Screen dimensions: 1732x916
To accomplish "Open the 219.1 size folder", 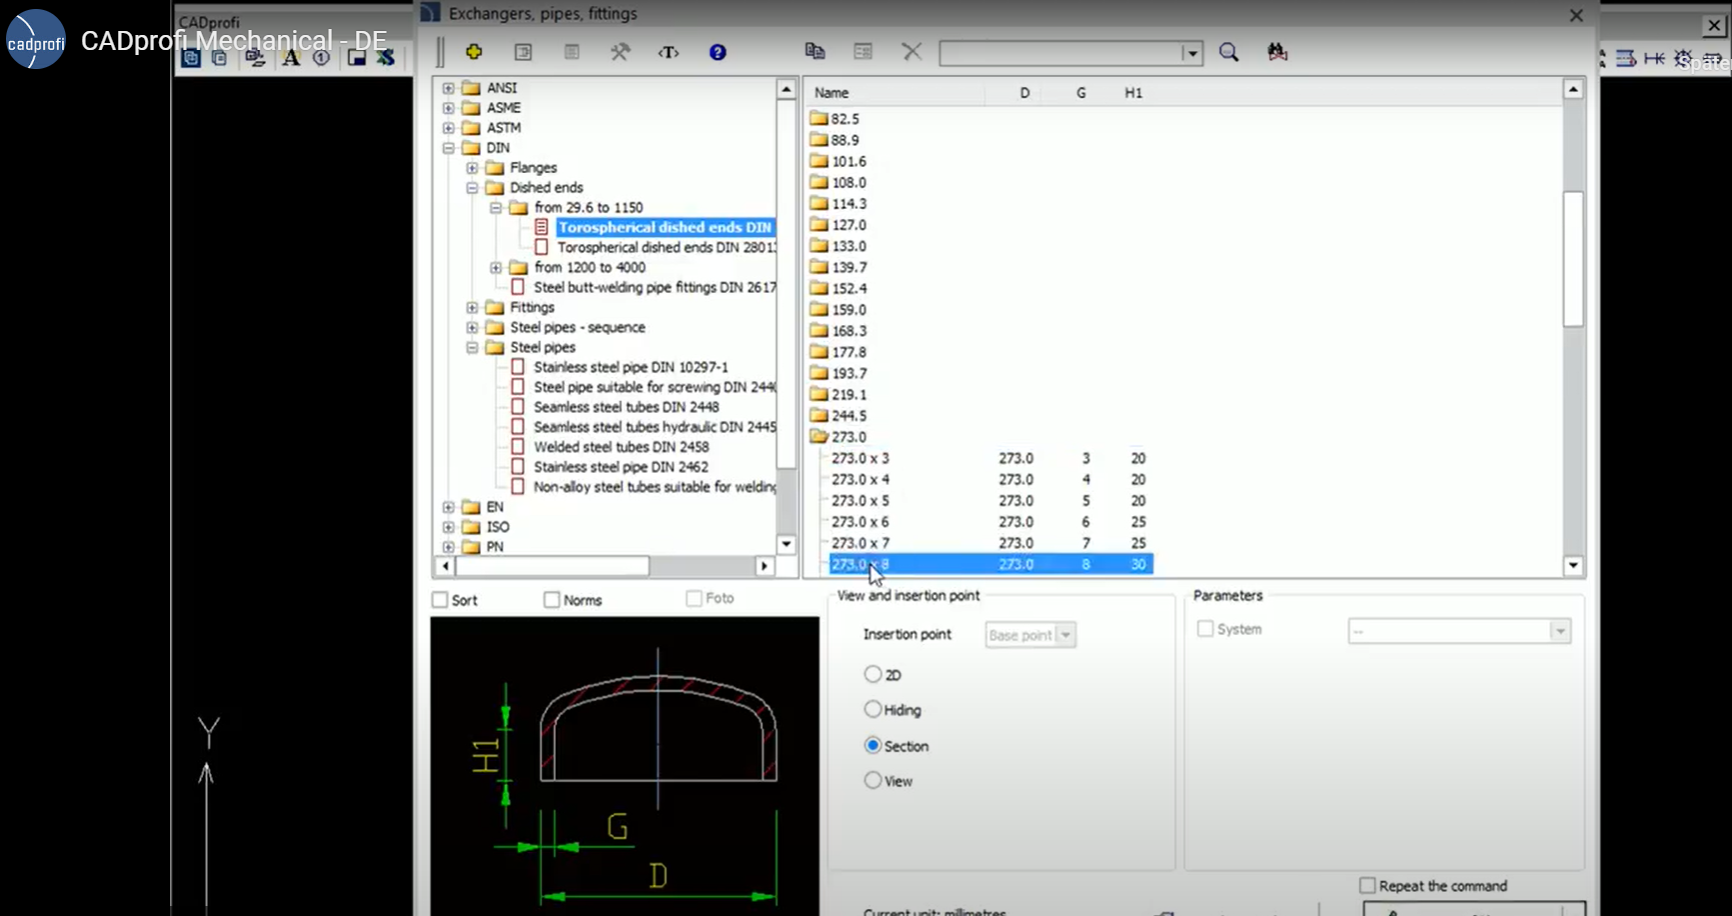I will click(849, 395).
